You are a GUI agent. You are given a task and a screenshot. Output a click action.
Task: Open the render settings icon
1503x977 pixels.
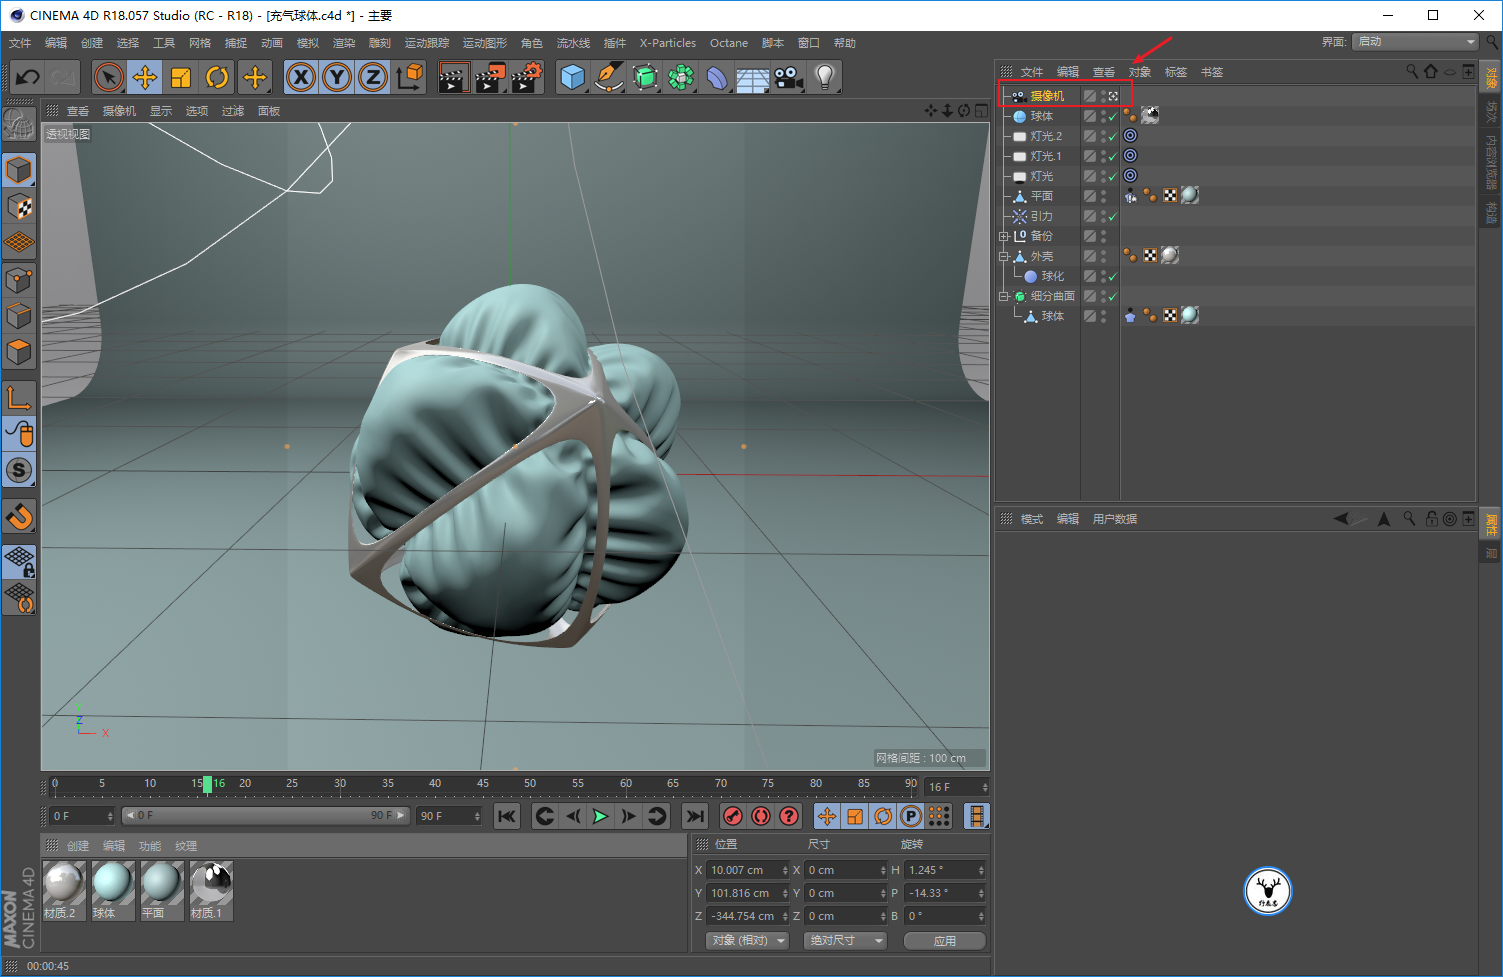coord(527,77)
